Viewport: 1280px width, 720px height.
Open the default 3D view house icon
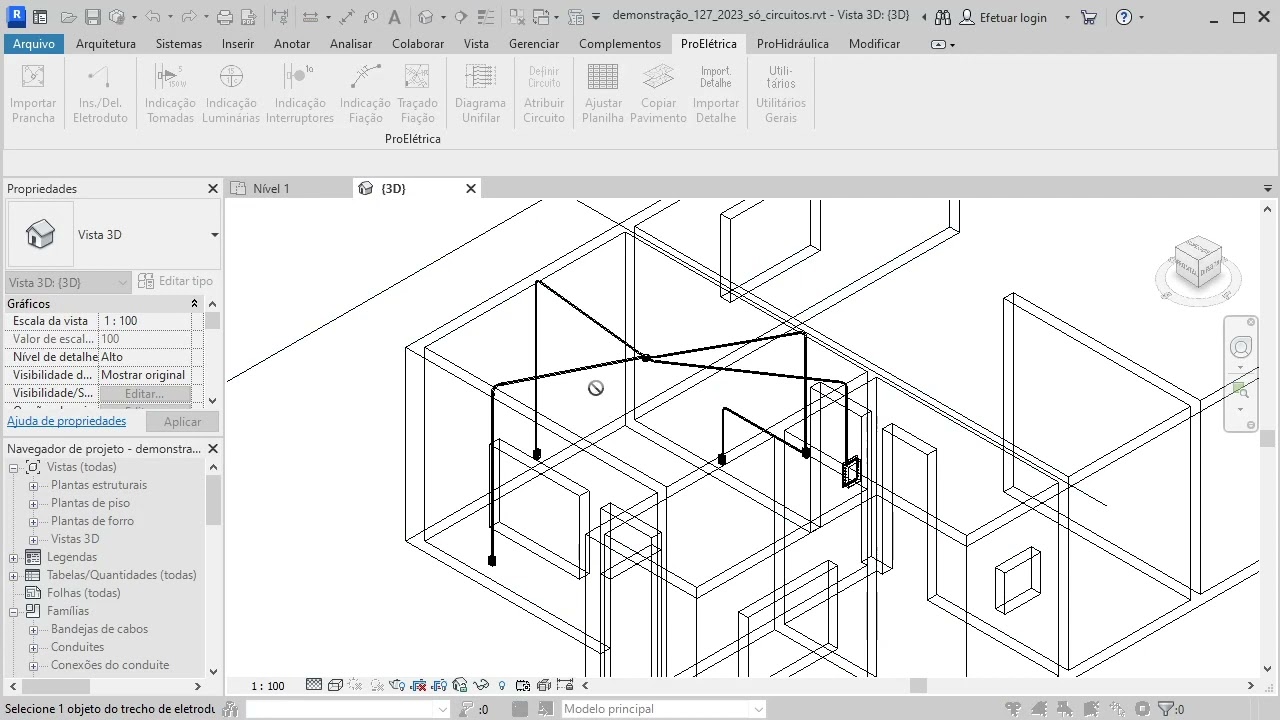pos(426,17)
